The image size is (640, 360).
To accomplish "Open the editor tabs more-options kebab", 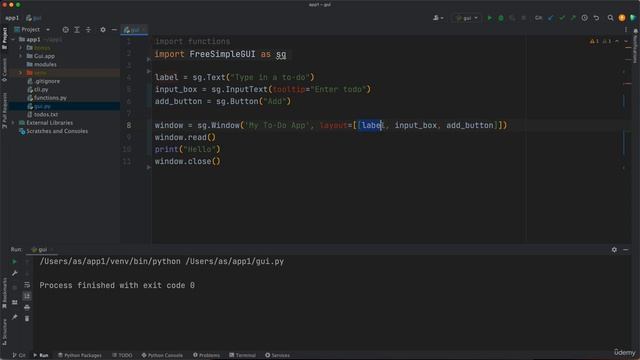I will click(626, 30).
